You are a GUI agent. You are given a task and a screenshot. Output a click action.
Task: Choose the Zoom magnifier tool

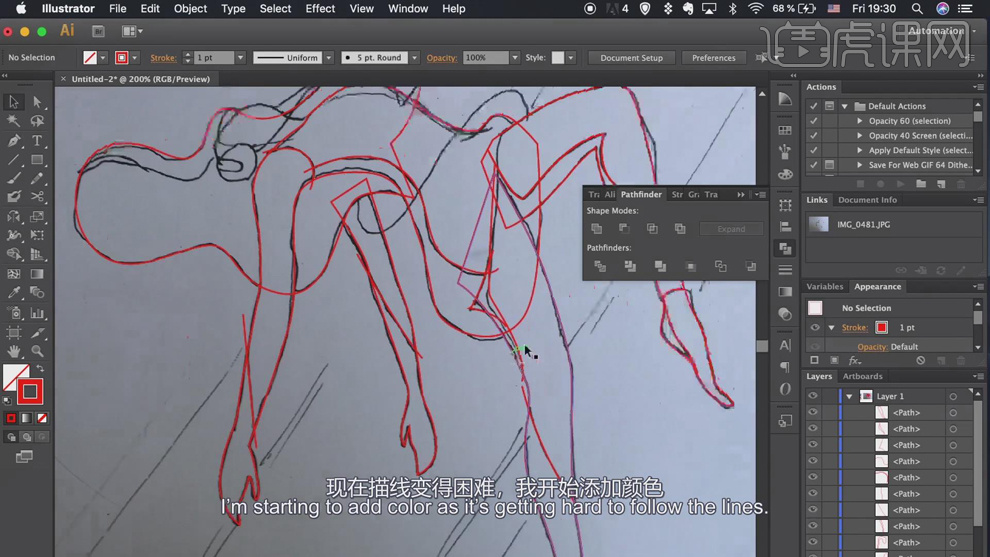point(37,351)
